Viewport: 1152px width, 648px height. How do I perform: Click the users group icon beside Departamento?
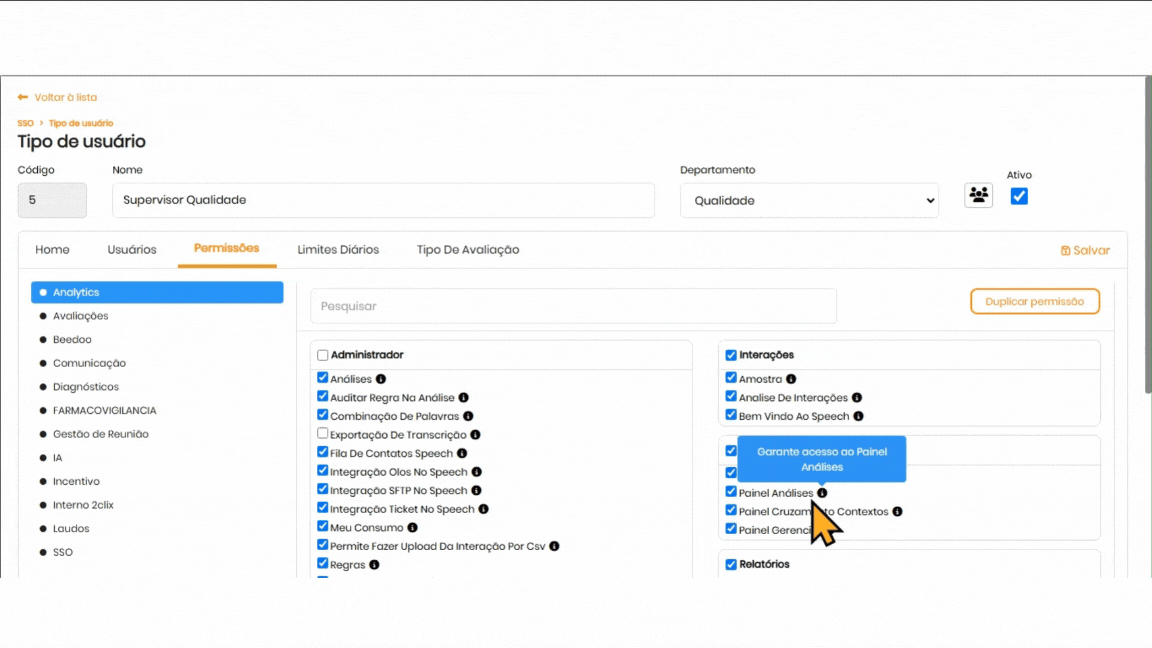coord(978,195)
